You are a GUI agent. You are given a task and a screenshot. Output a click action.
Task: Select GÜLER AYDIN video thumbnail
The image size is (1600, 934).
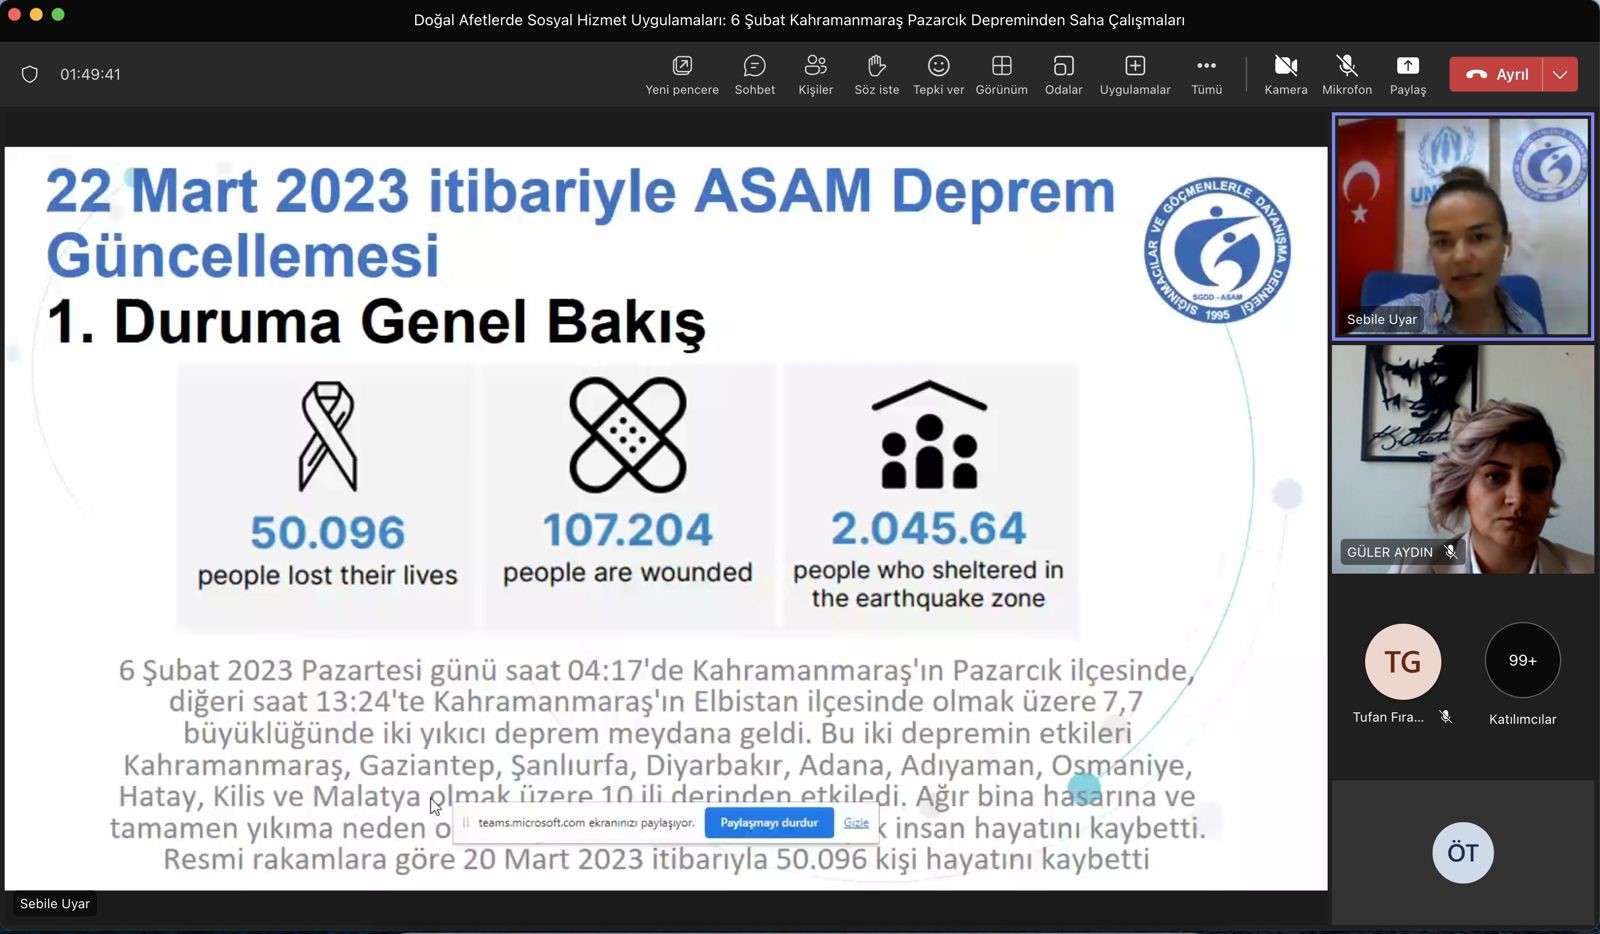(x=1462, y=459)
